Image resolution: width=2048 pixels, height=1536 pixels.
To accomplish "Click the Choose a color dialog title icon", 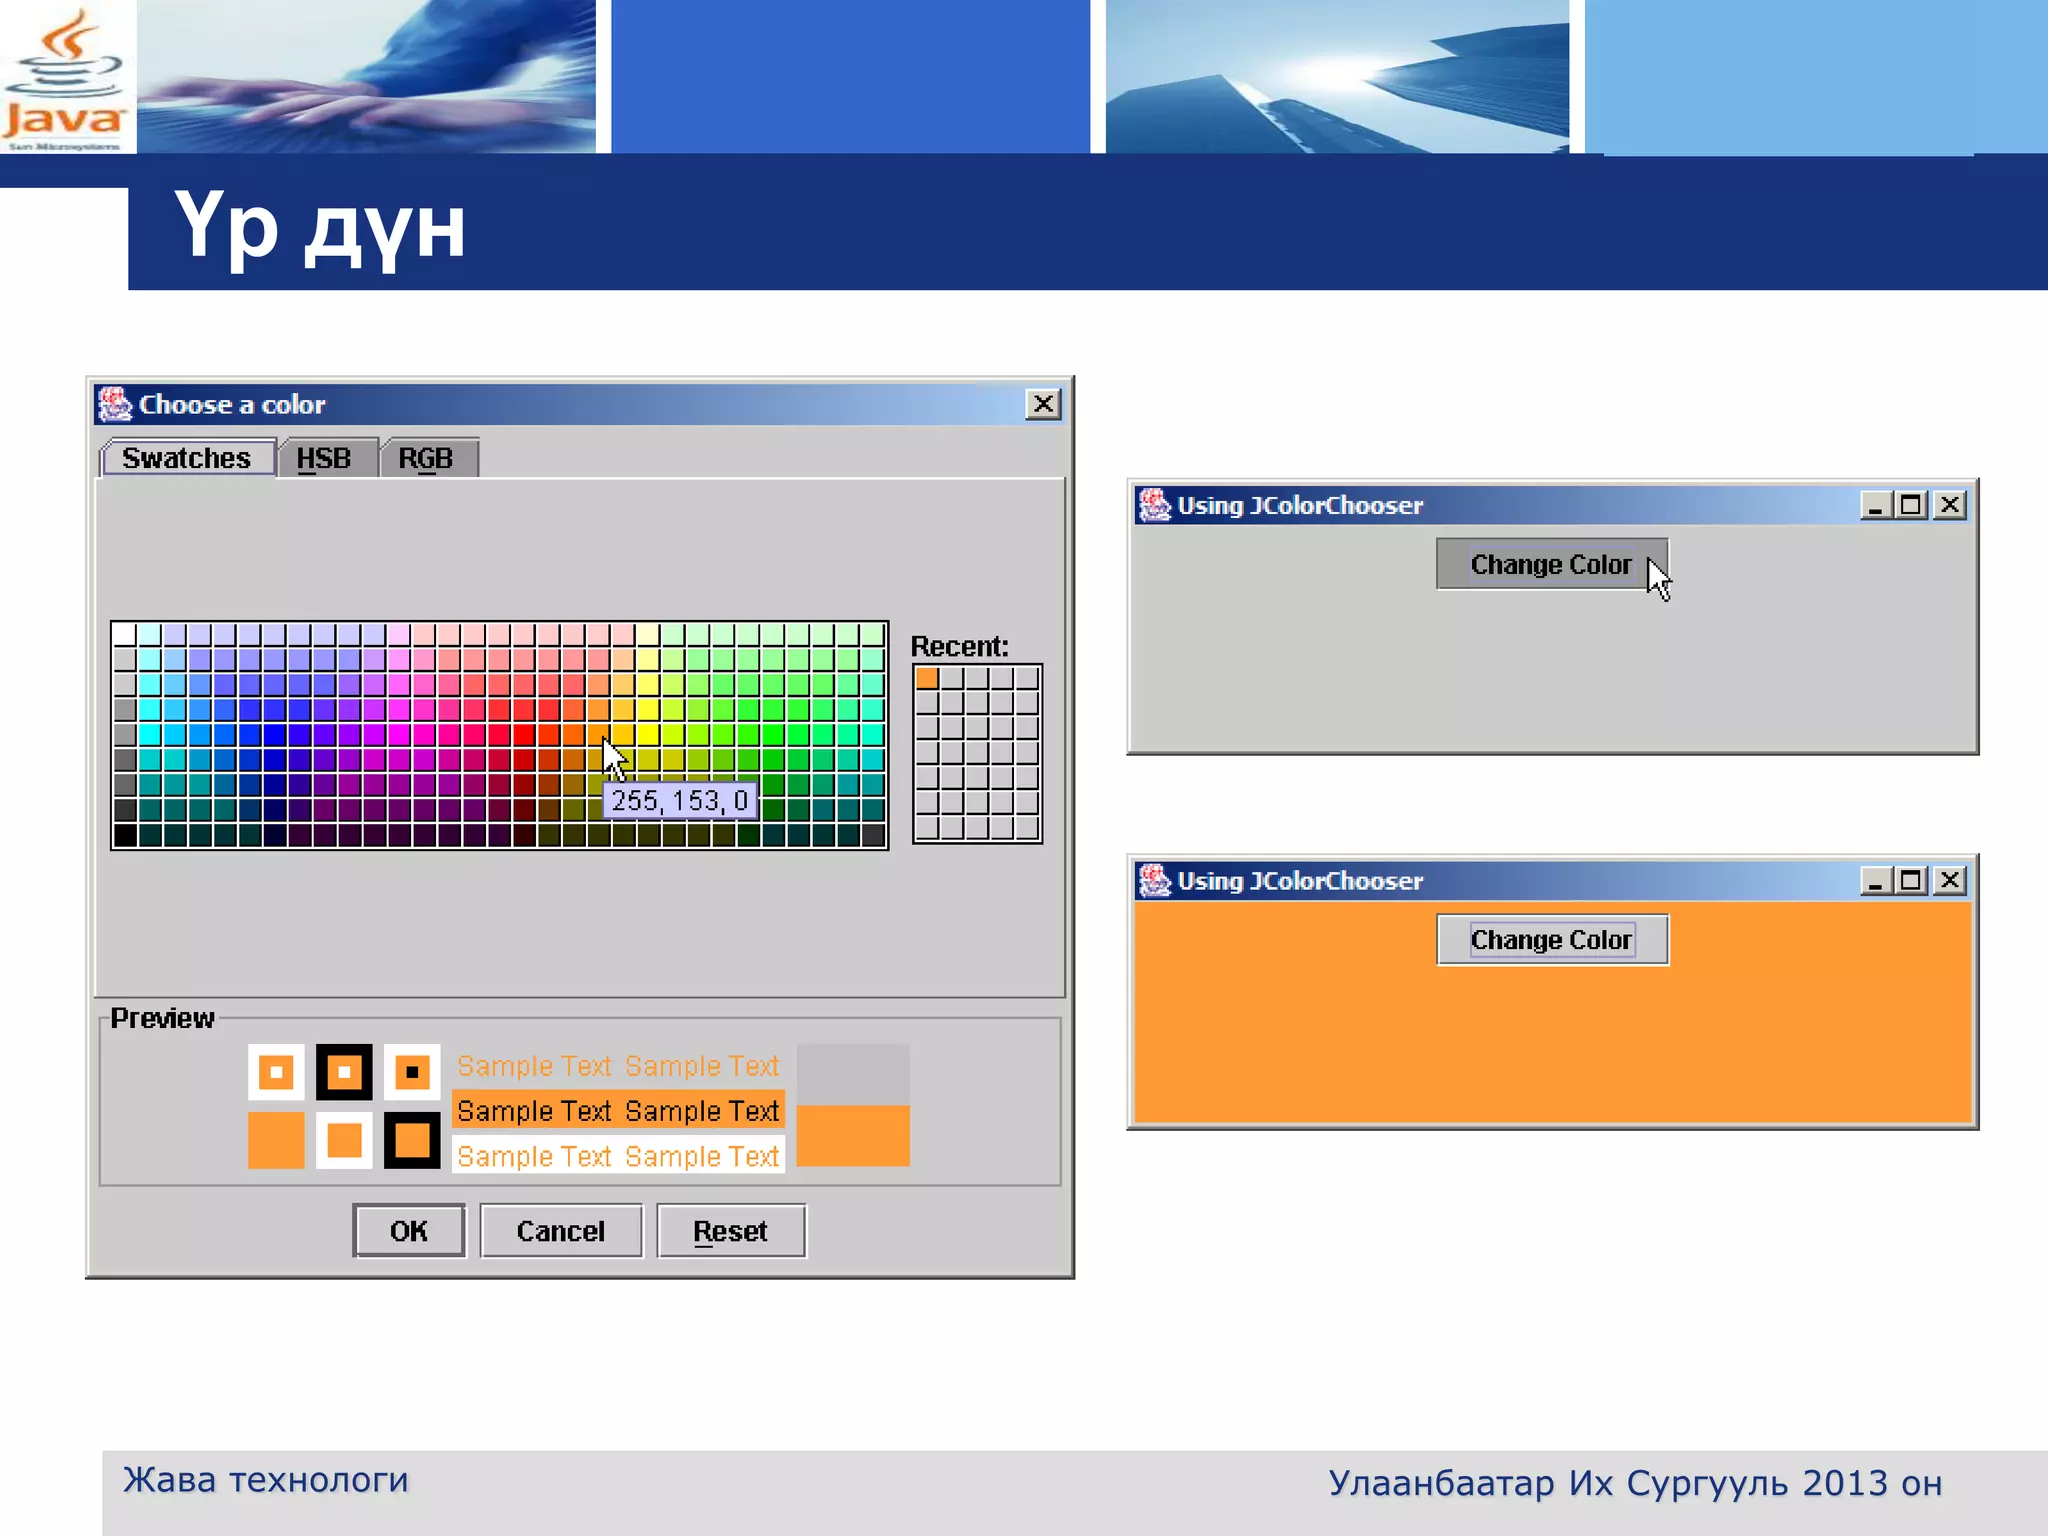I will [x=115, y=404].
